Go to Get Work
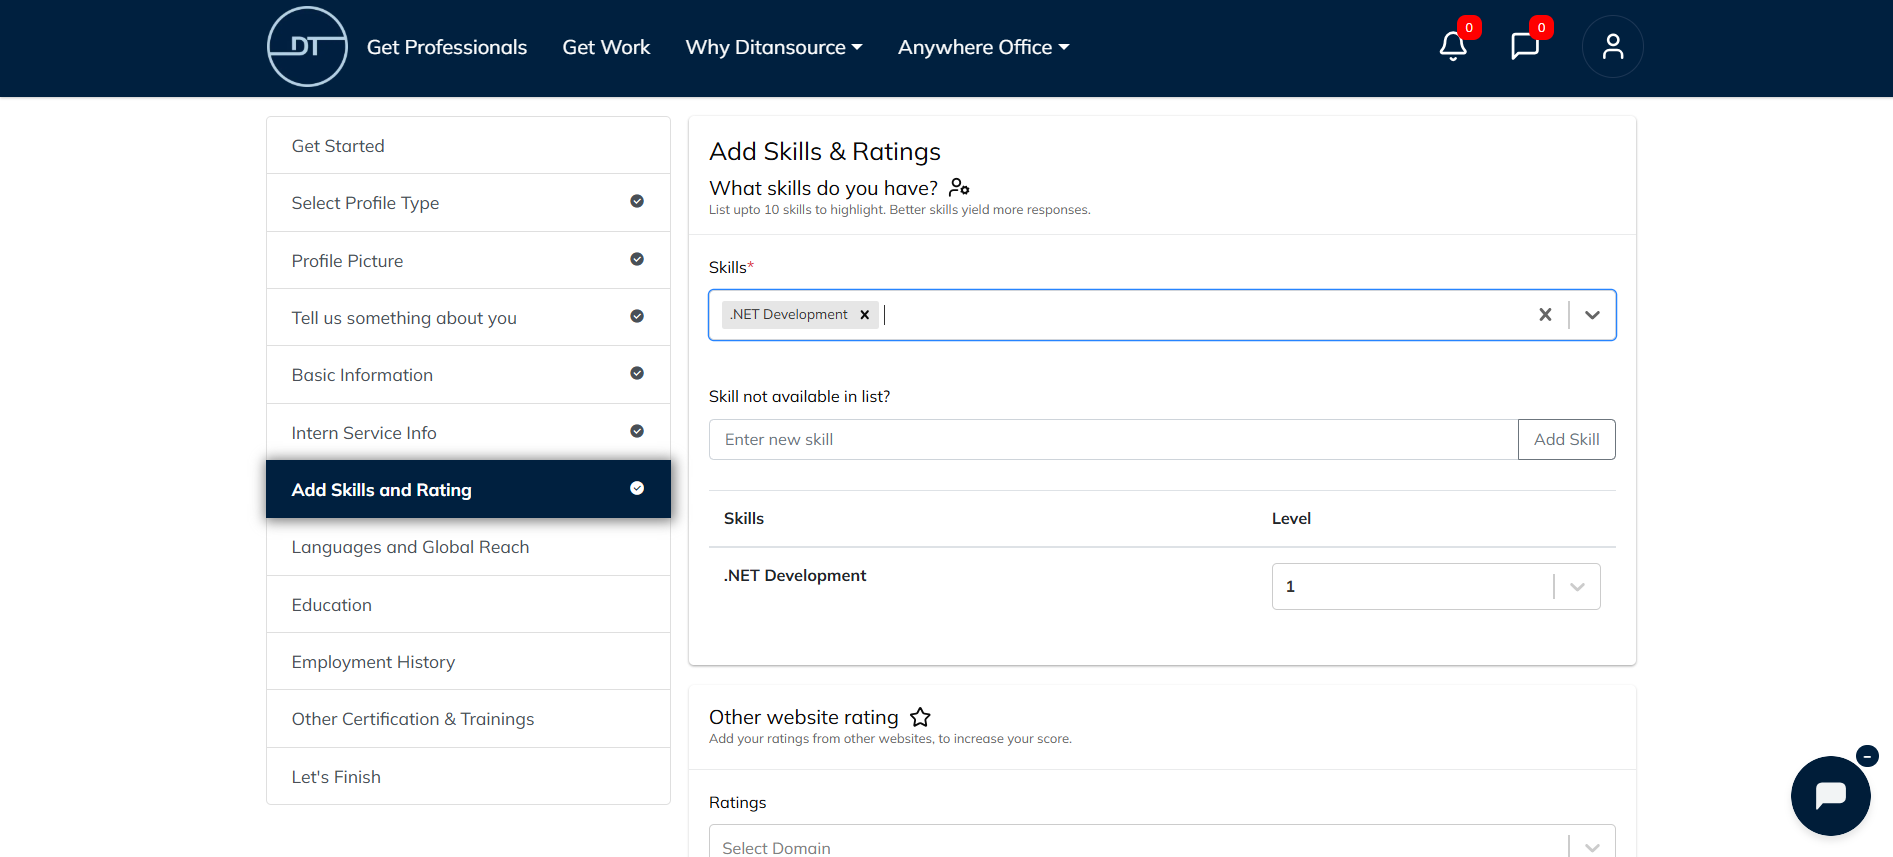The image size is (1893, 857). point(606,47)
